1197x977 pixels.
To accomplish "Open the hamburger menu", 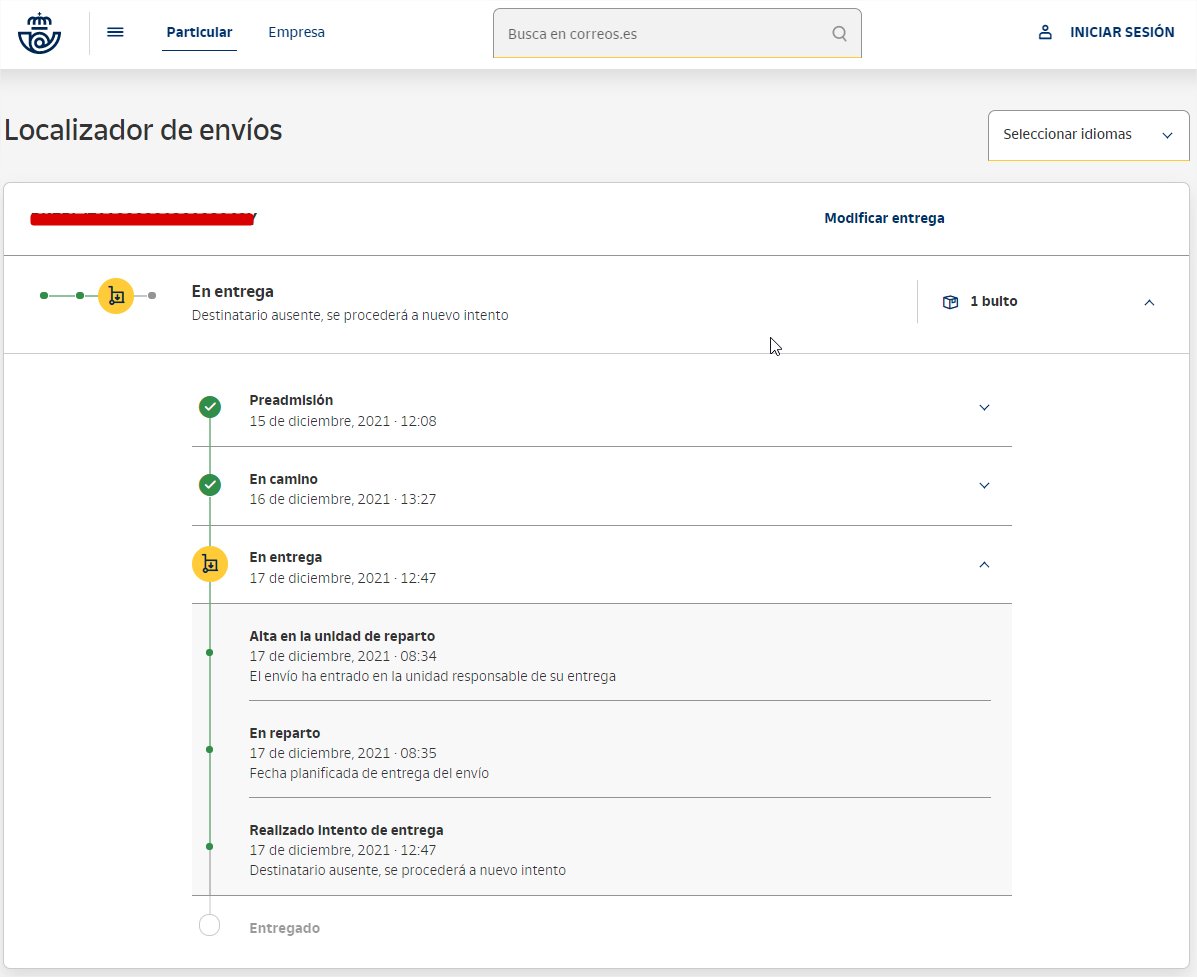I will coord(115,32).
